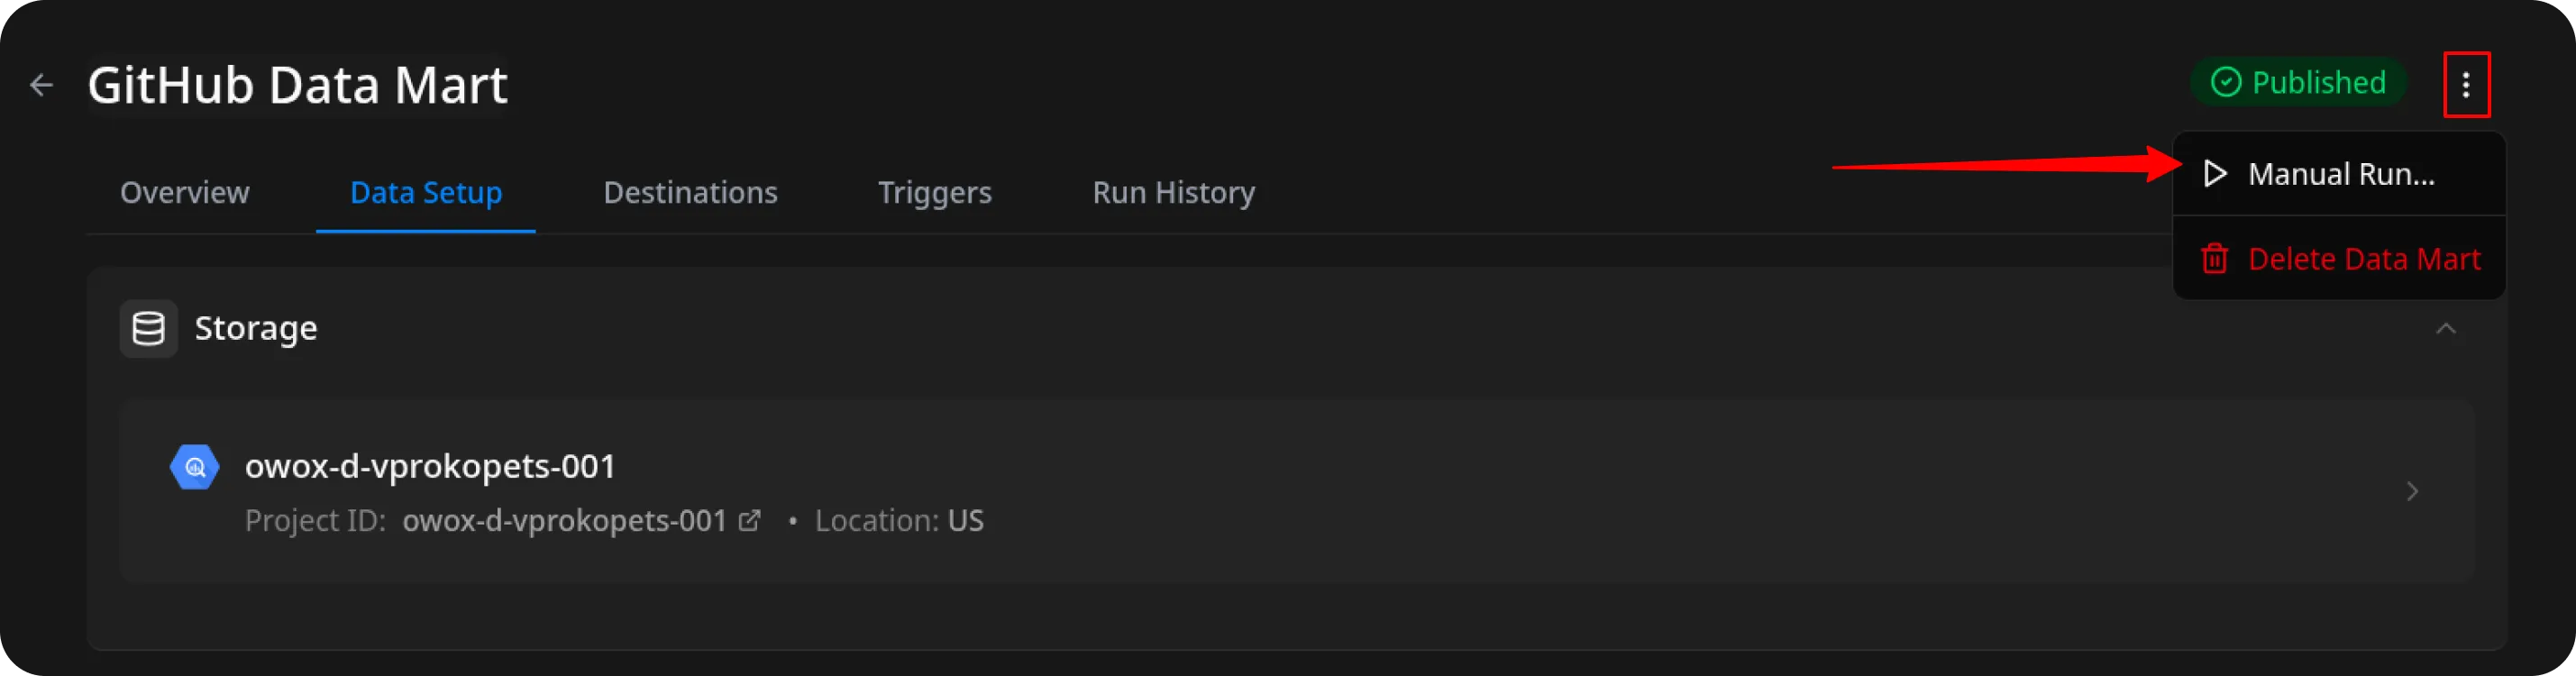Click the back arrow beside GitHub Data Mart
This screenshot has width=2576, height=676.
[42, 84]
